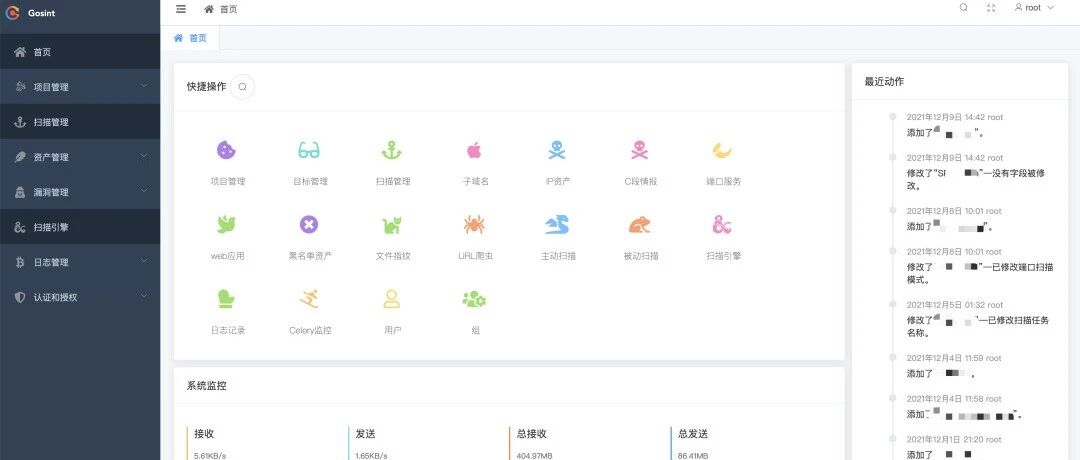Click the 首页 breadcrumb text
Image resolution: width=1080 pixels, height=460 pixels.
(x=229, y=10)
